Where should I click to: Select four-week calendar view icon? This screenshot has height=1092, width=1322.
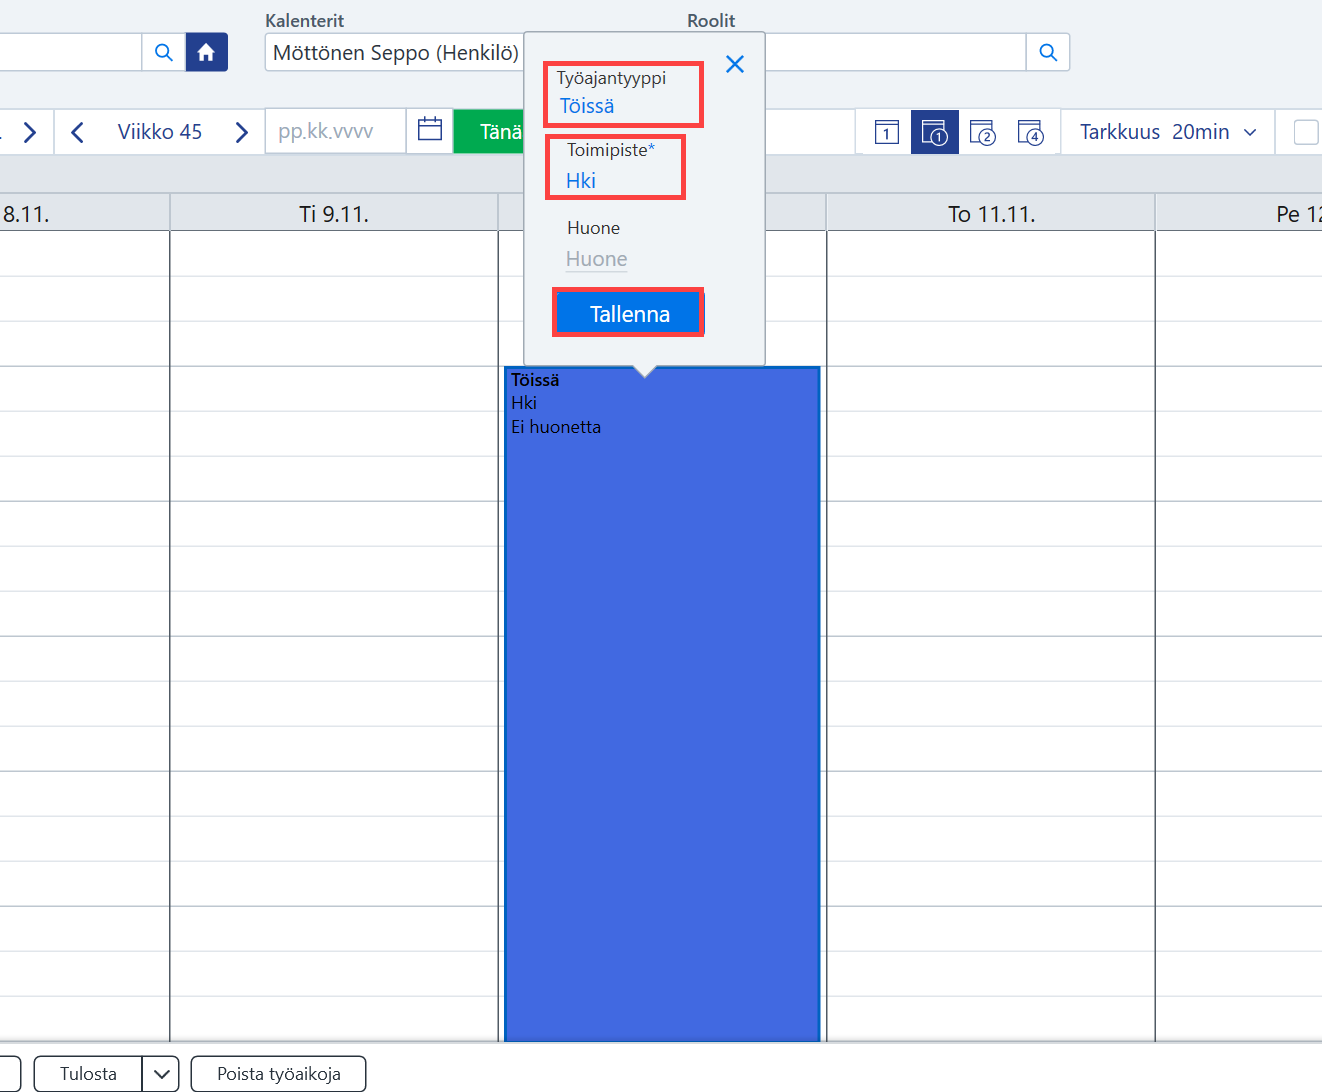(x=1031, y=132)
